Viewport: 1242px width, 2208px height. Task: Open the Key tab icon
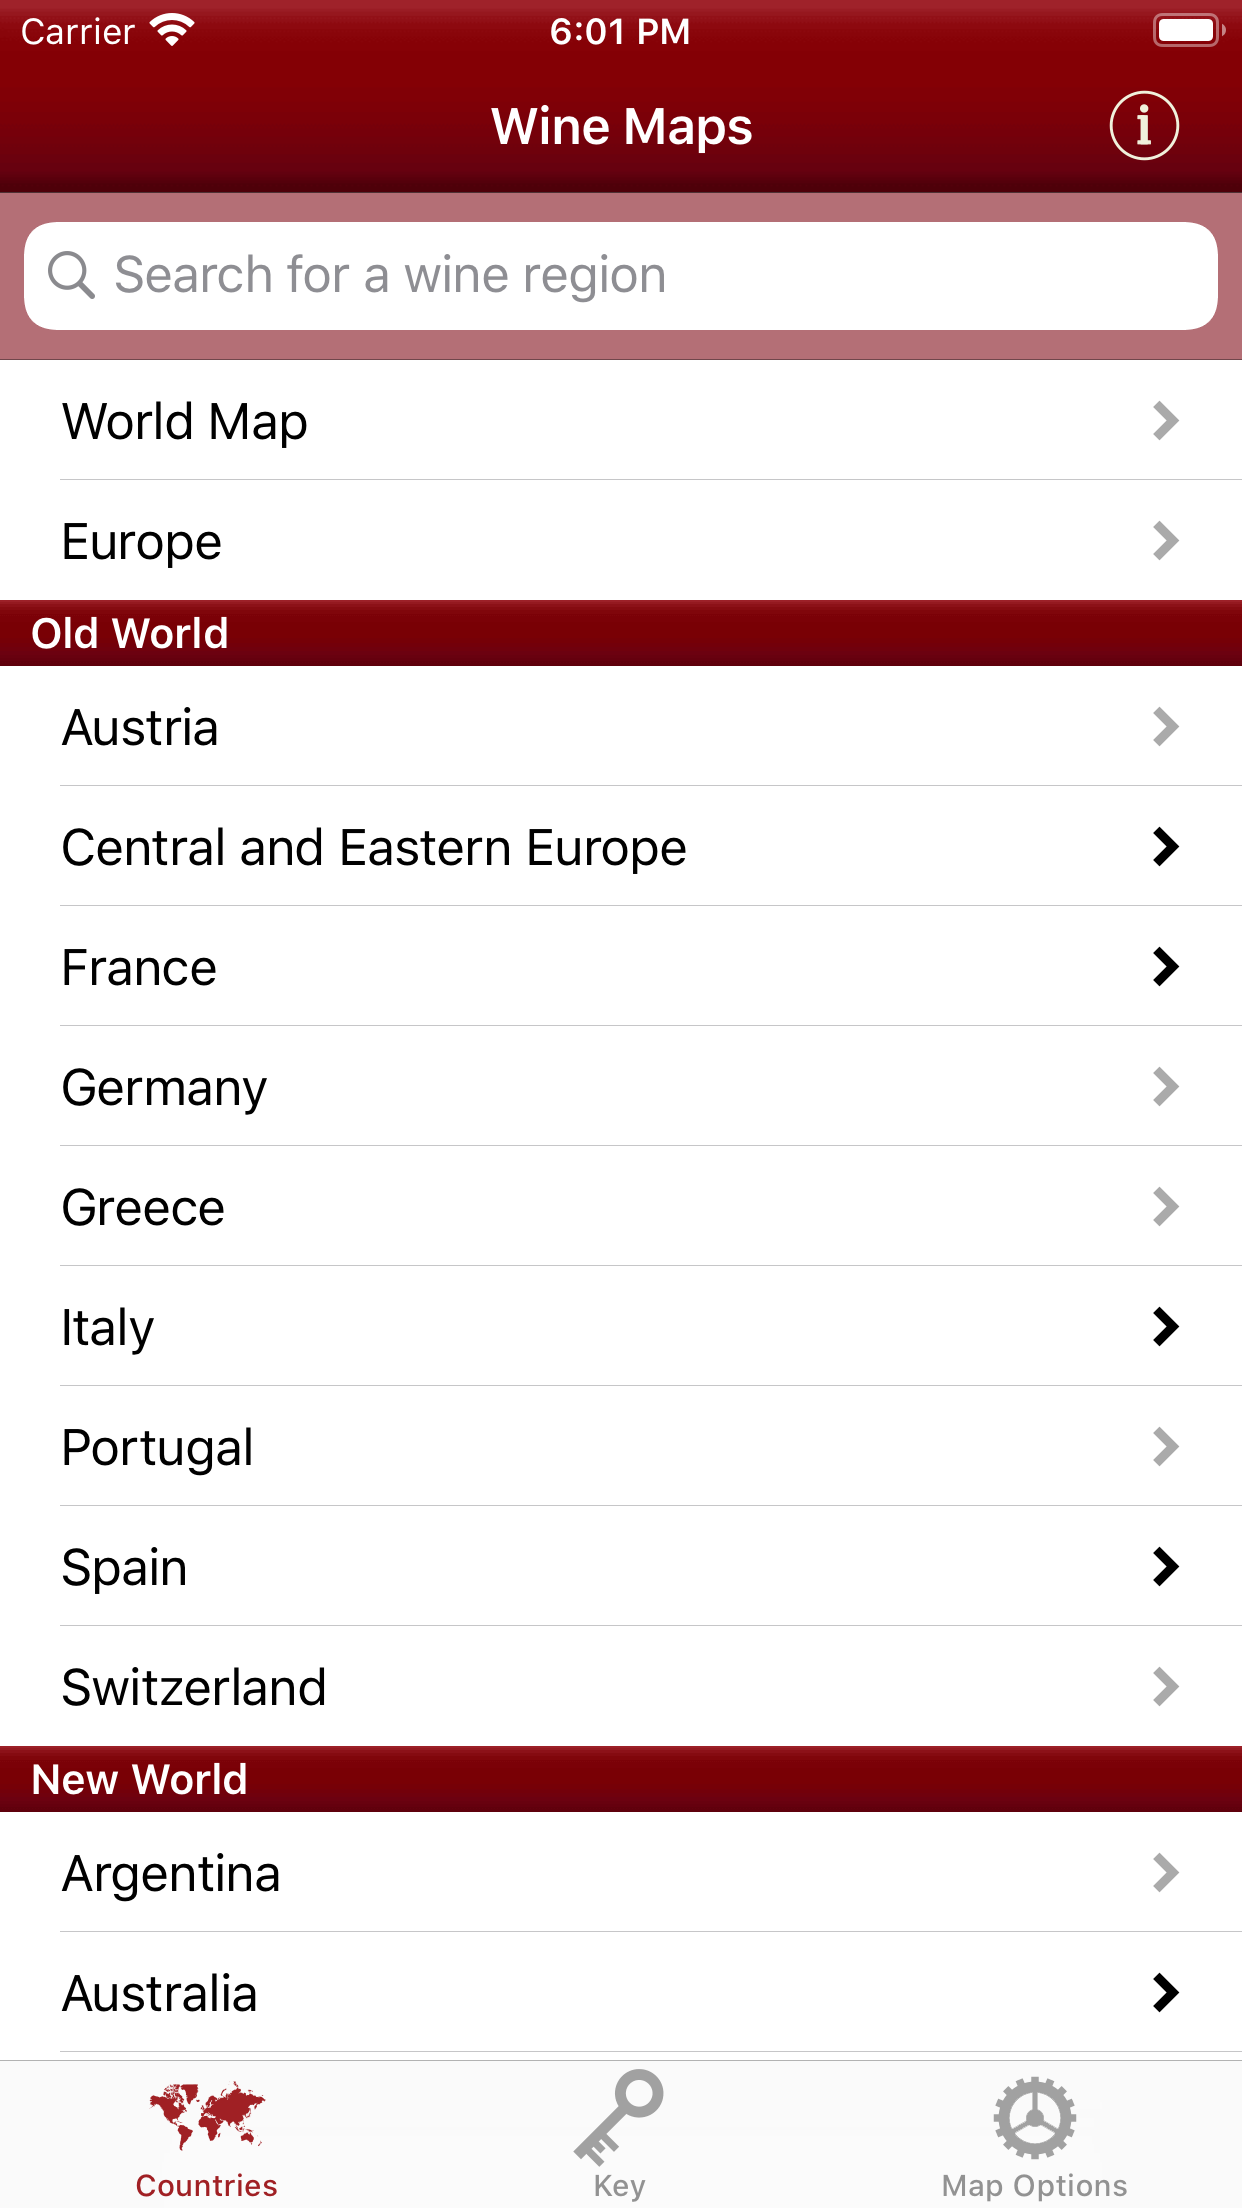coord(619,2115)
